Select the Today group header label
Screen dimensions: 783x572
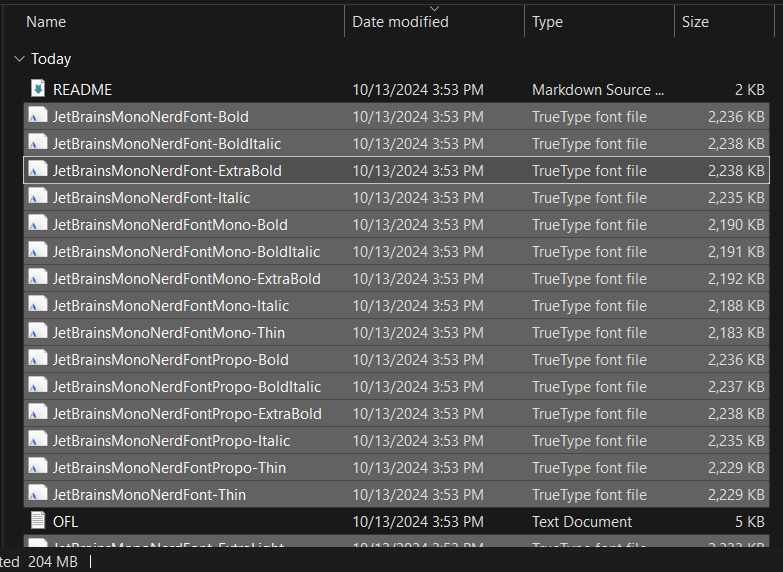51,60
